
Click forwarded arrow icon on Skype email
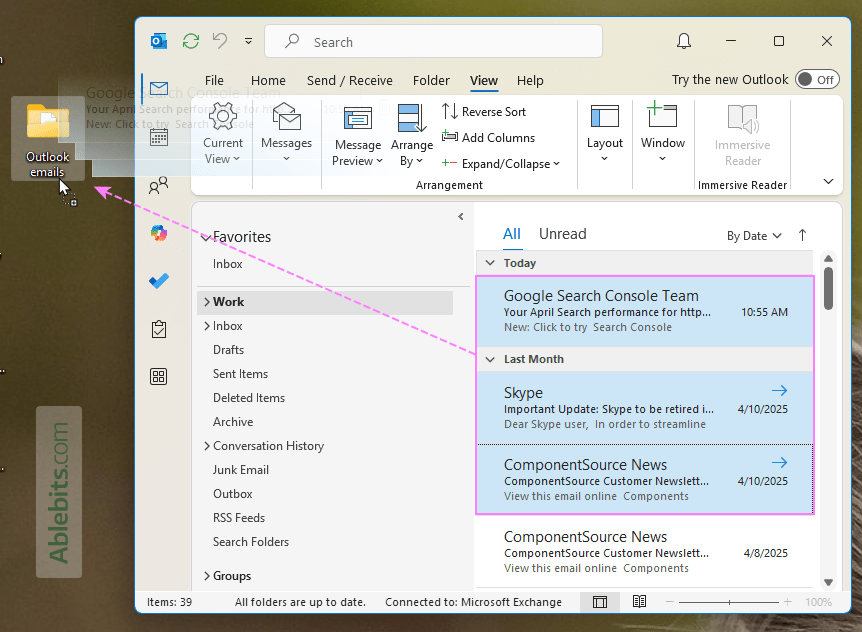[779, 391]
